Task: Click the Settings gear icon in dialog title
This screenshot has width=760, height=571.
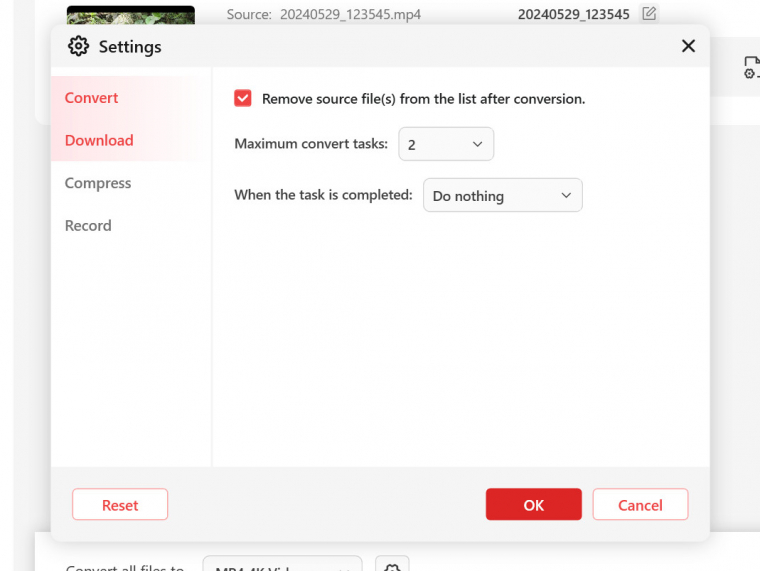Action: [x=78, y=46]
